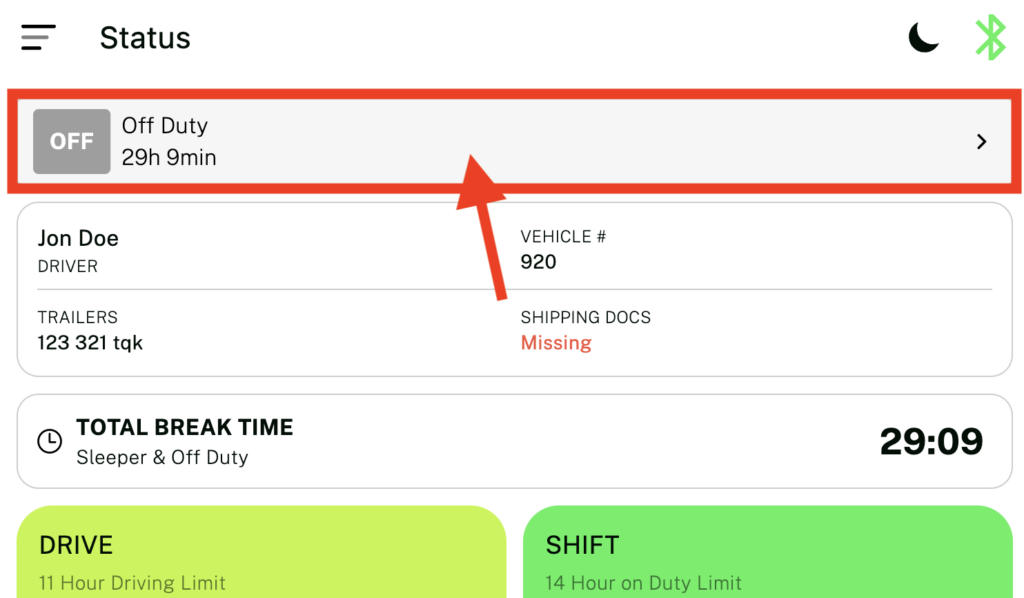The height and width of the screenshot is (598, 1024).
Task: Select trailers 123 321 tqk entry
Action: coord(90,343)
